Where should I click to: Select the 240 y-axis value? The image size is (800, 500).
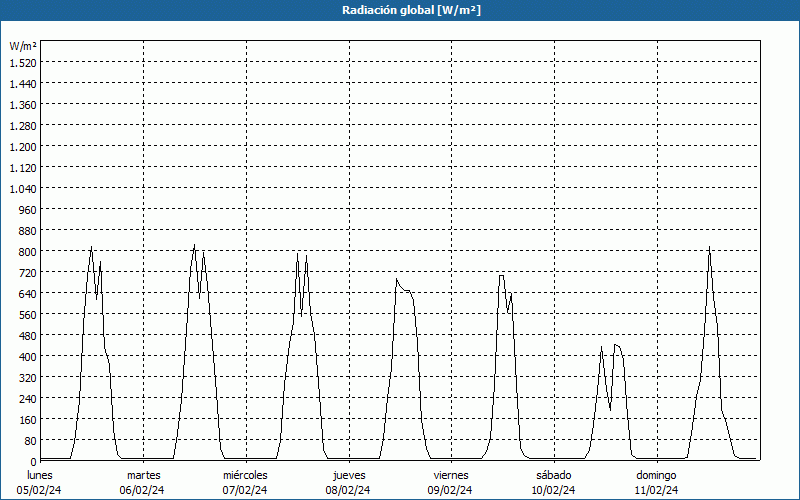click(x=27, y=398)
